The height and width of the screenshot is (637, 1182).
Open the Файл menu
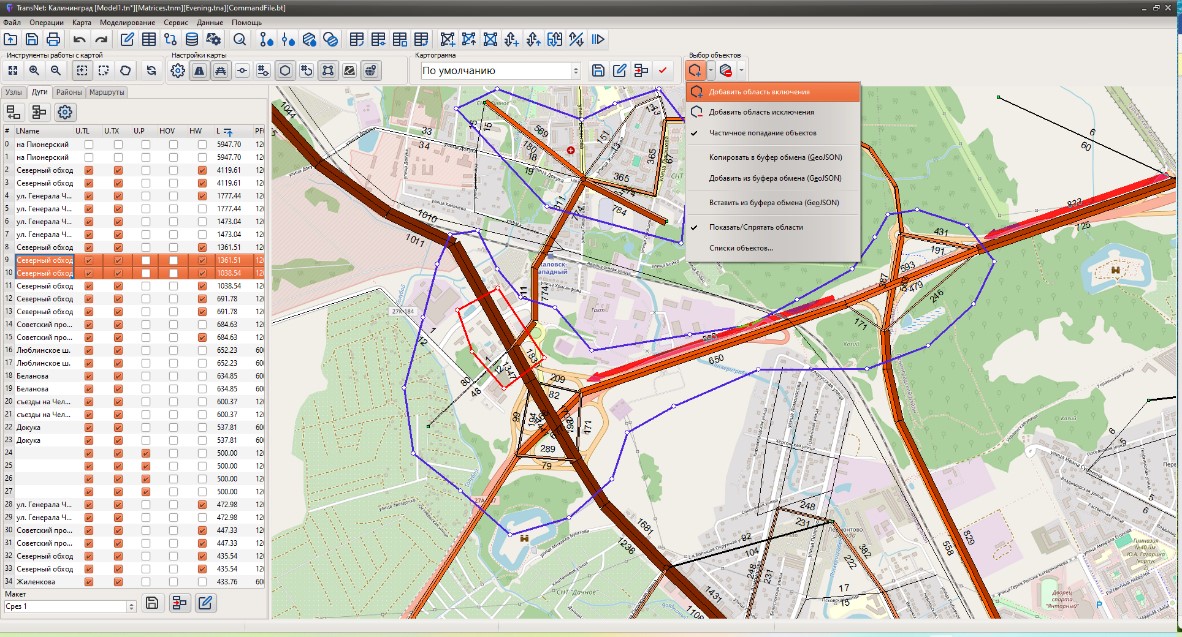point(12,23)
